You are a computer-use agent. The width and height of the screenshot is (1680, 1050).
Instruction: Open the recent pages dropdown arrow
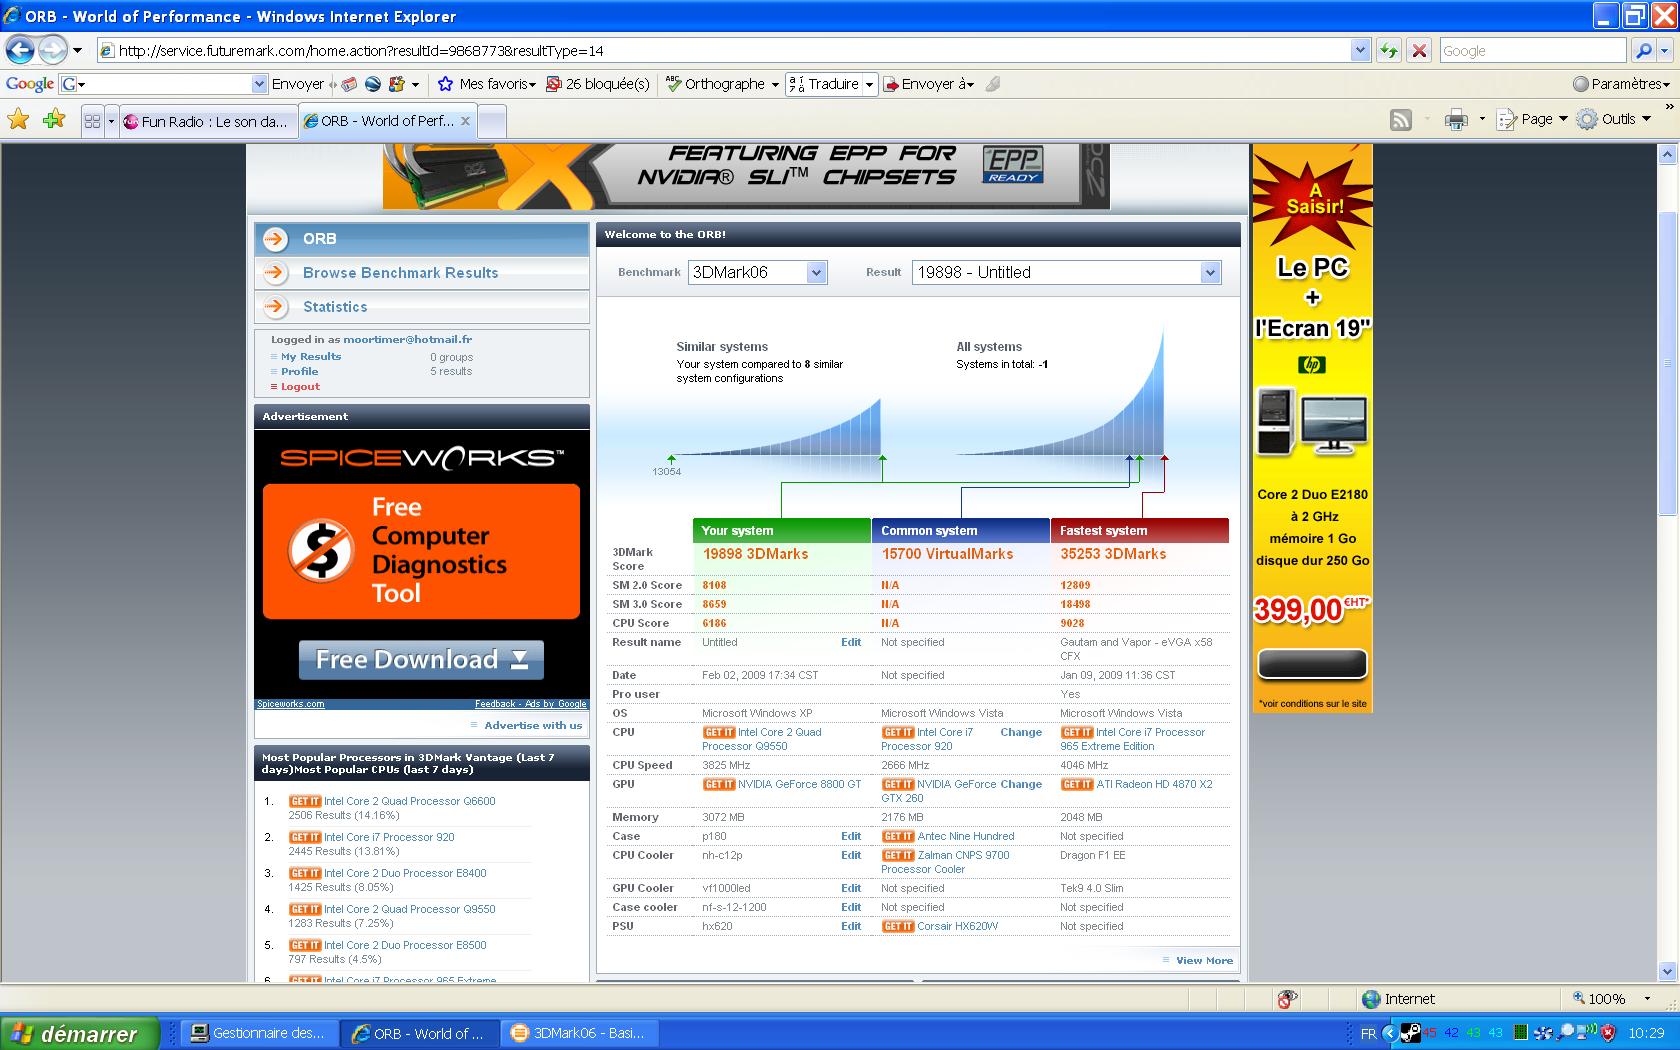pos(77,50)
